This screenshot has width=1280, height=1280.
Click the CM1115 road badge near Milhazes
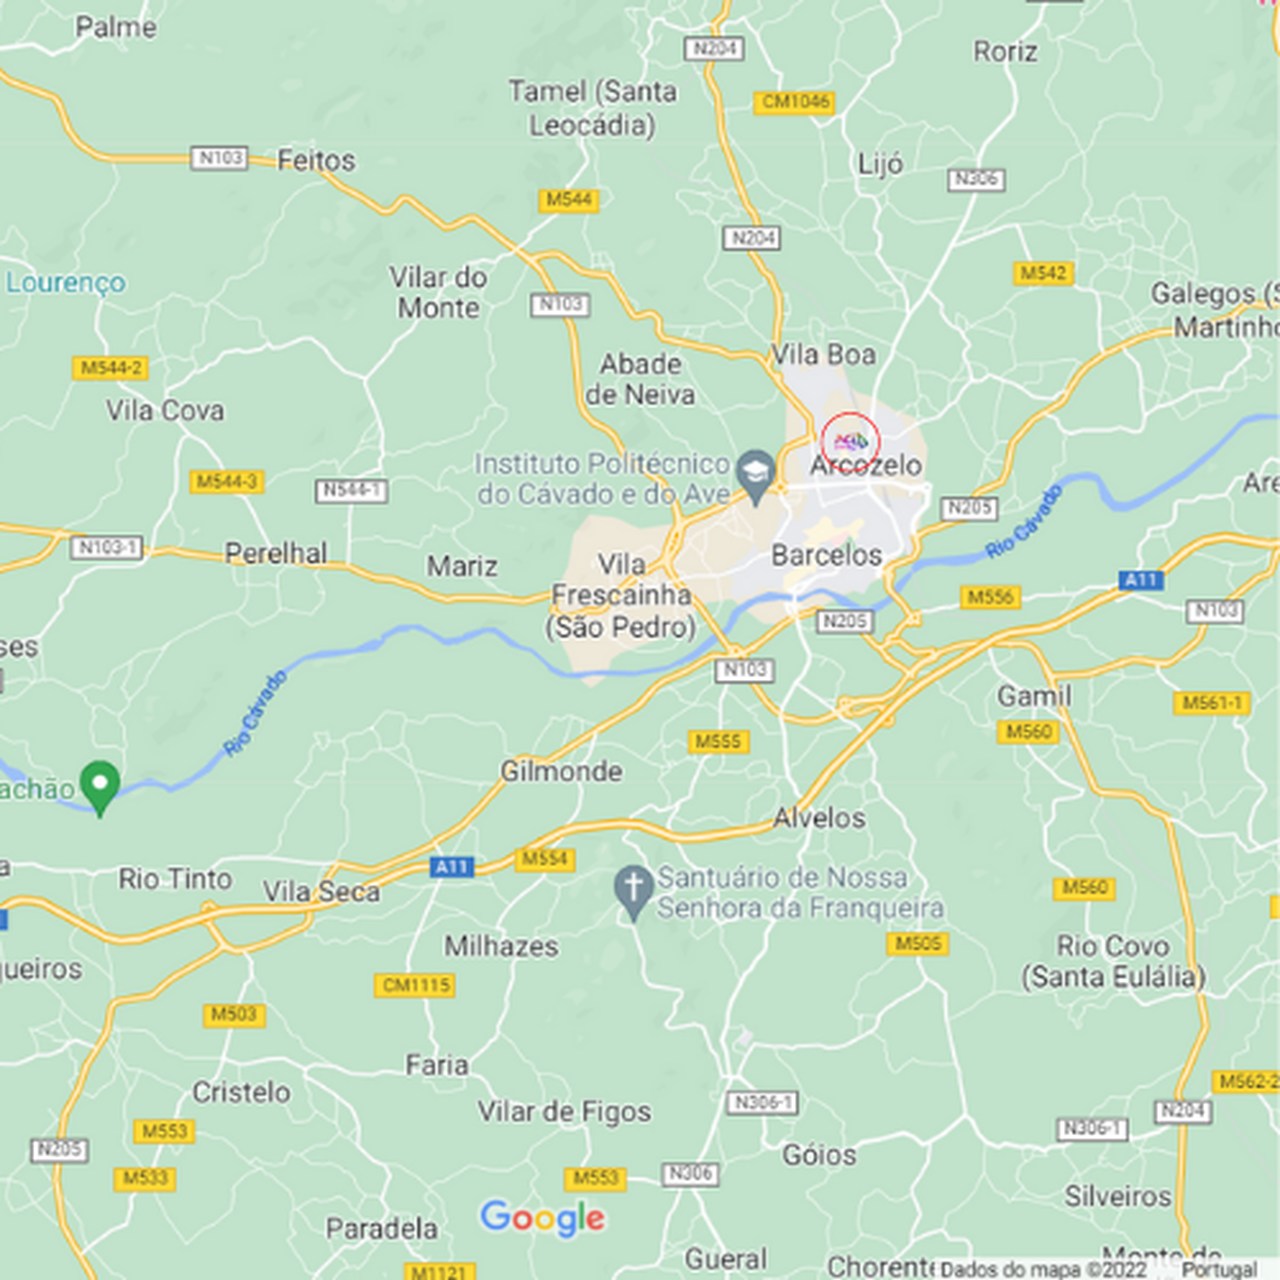point(416,985)
